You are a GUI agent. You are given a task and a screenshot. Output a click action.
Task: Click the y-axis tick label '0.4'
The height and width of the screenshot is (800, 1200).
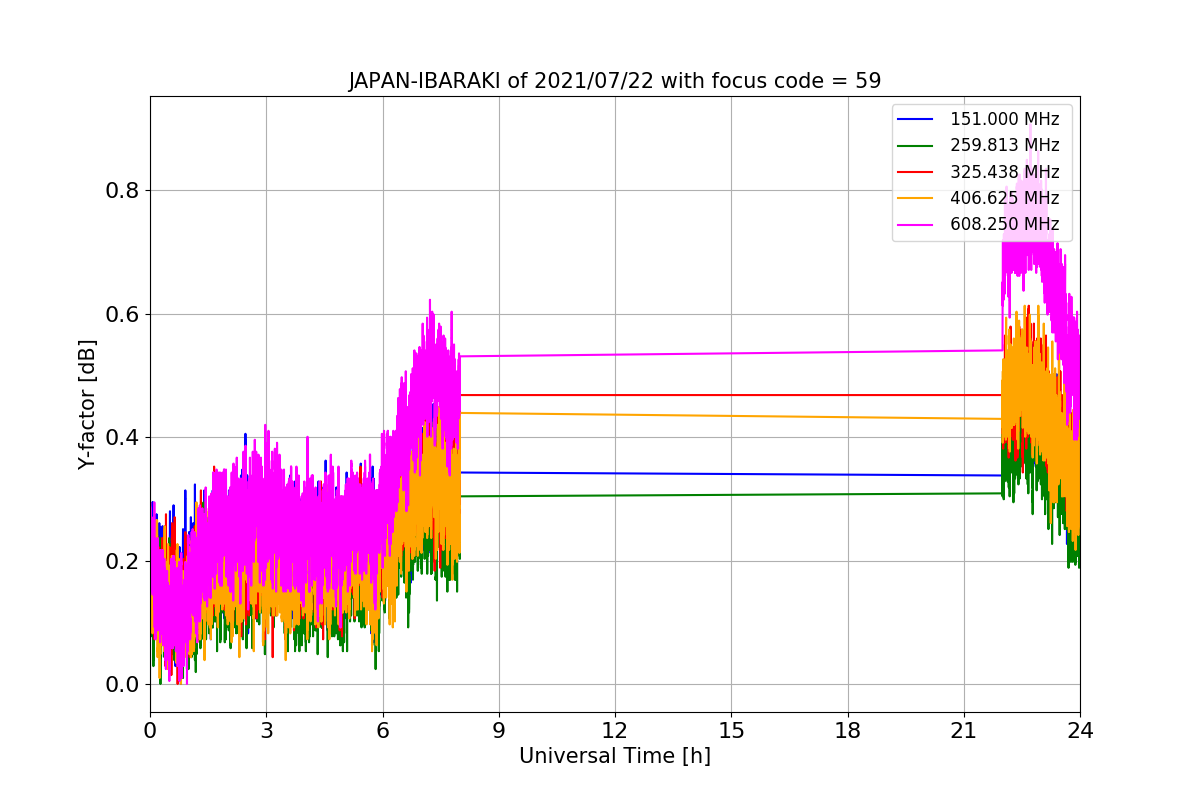tap(120, 438)
